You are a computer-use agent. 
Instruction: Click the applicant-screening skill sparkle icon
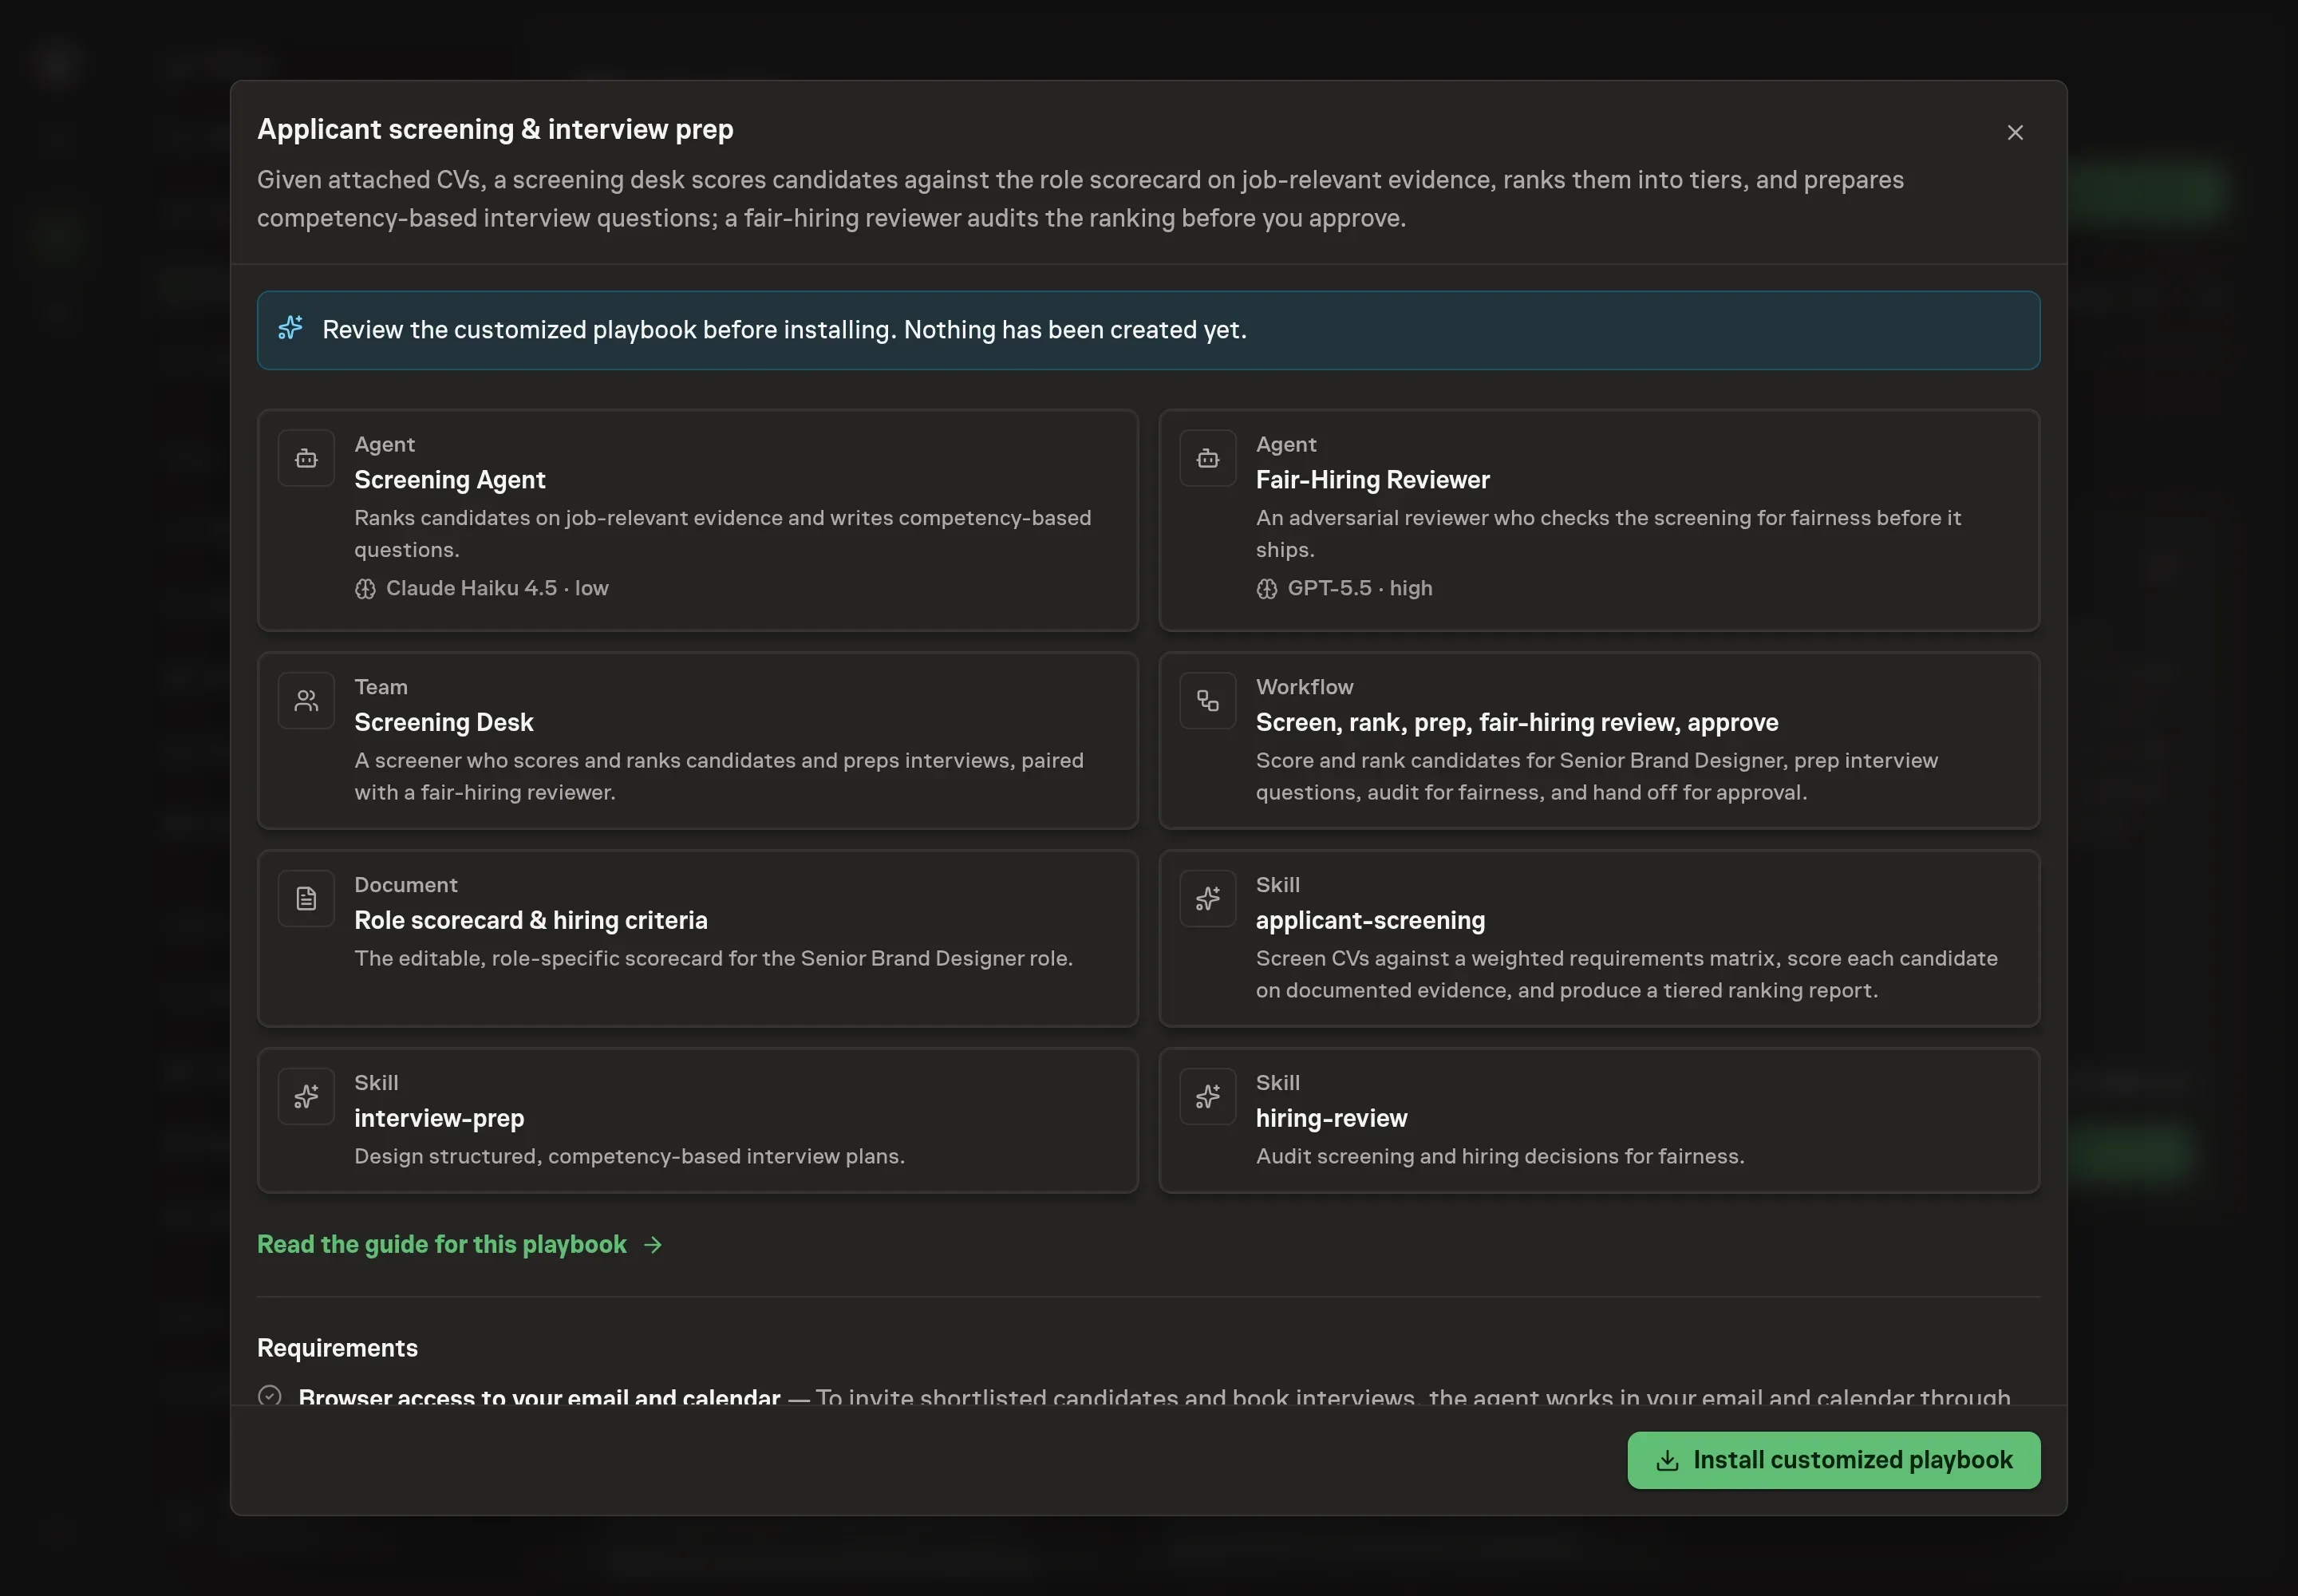click(1207, 899)
